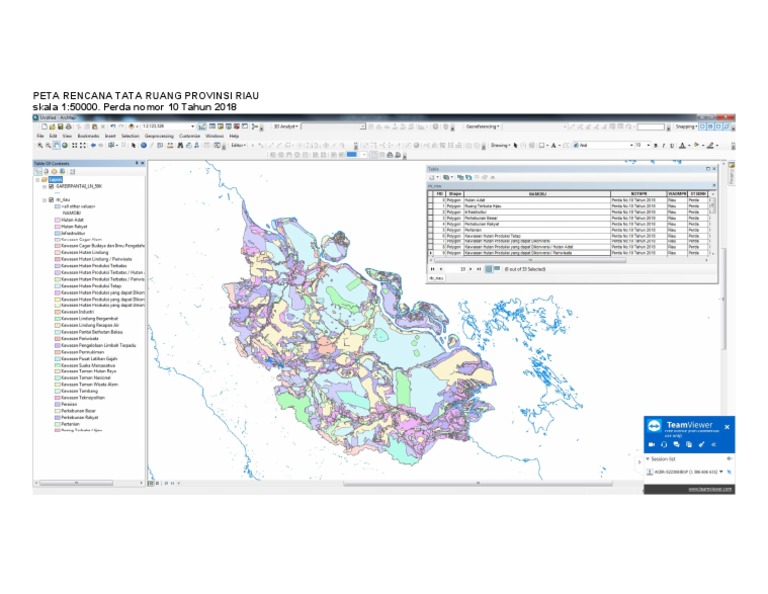
Task: Open Table Options menu in Table window
Action: 433,177
